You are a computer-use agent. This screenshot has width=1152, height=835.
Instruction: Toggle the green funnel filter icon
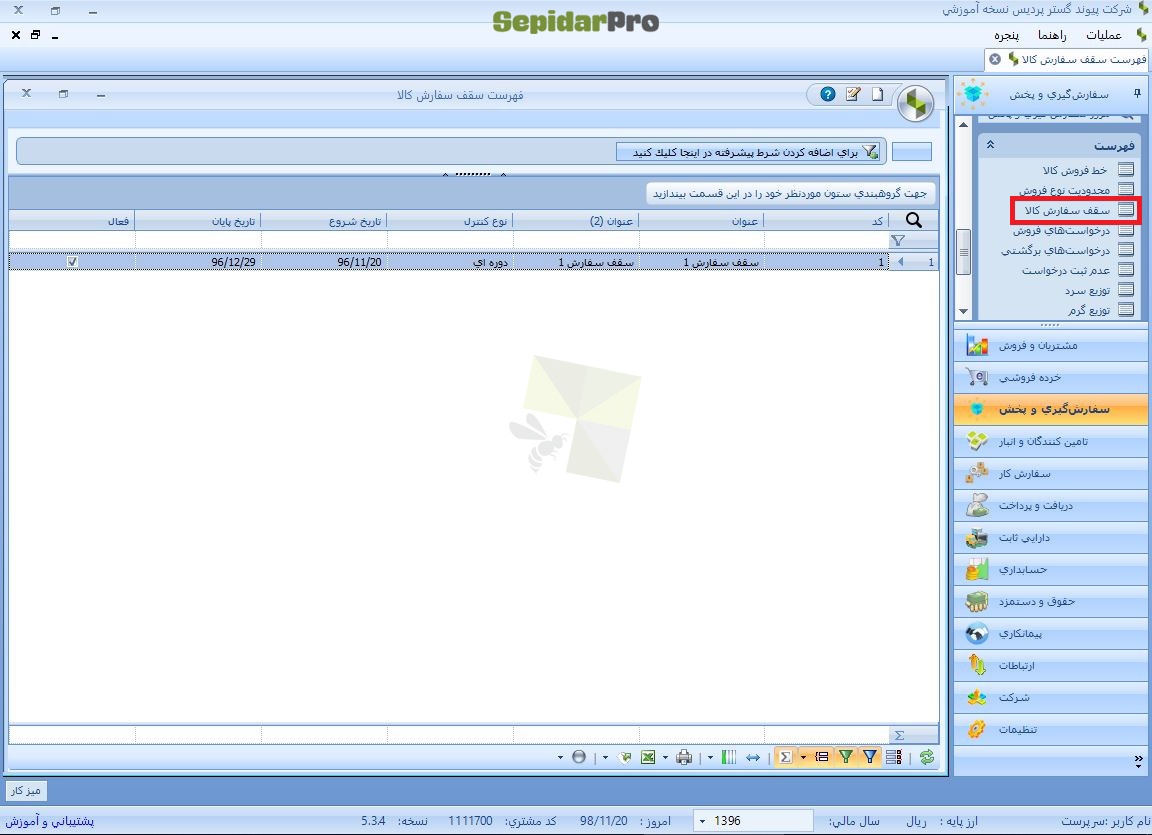pyautogui.click(x=846, y=757)
